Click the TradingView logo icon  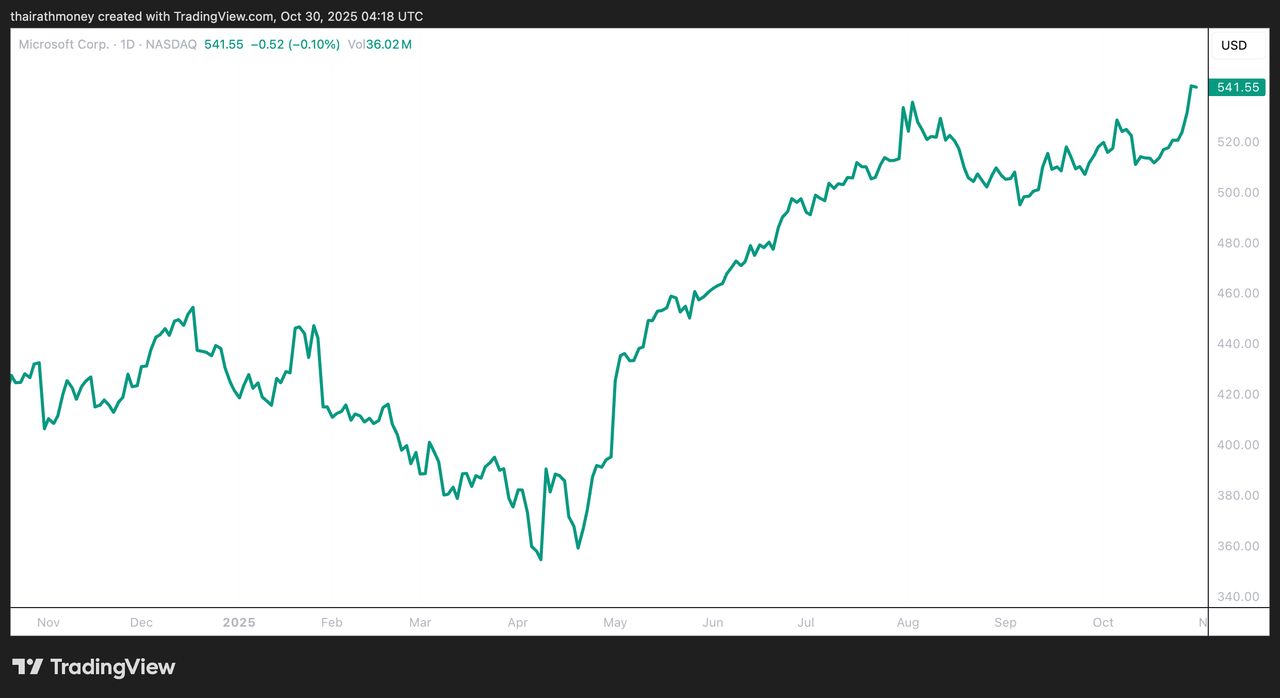pos(27,667)
